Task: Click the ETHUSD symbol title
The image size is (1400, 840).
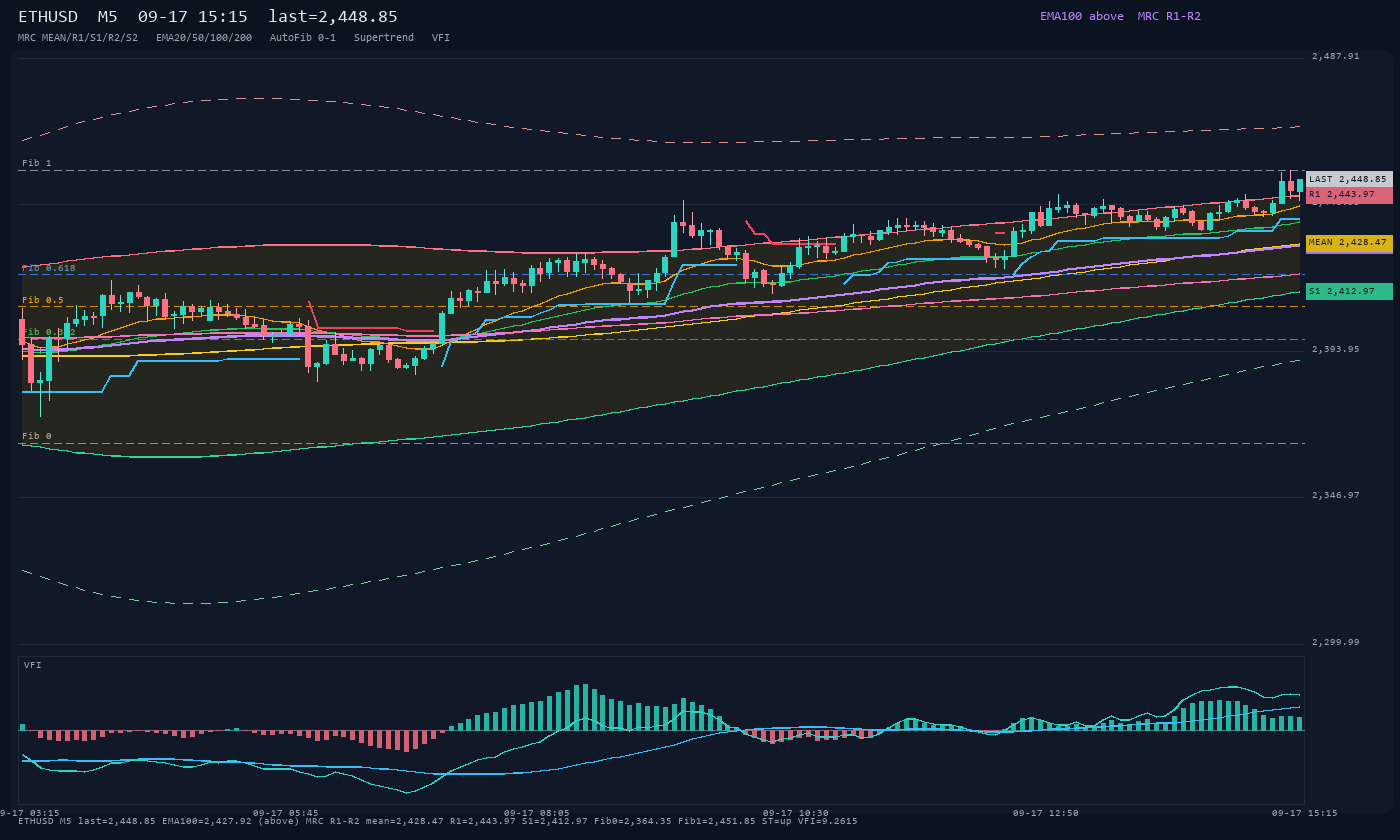Action: (48, 17)
